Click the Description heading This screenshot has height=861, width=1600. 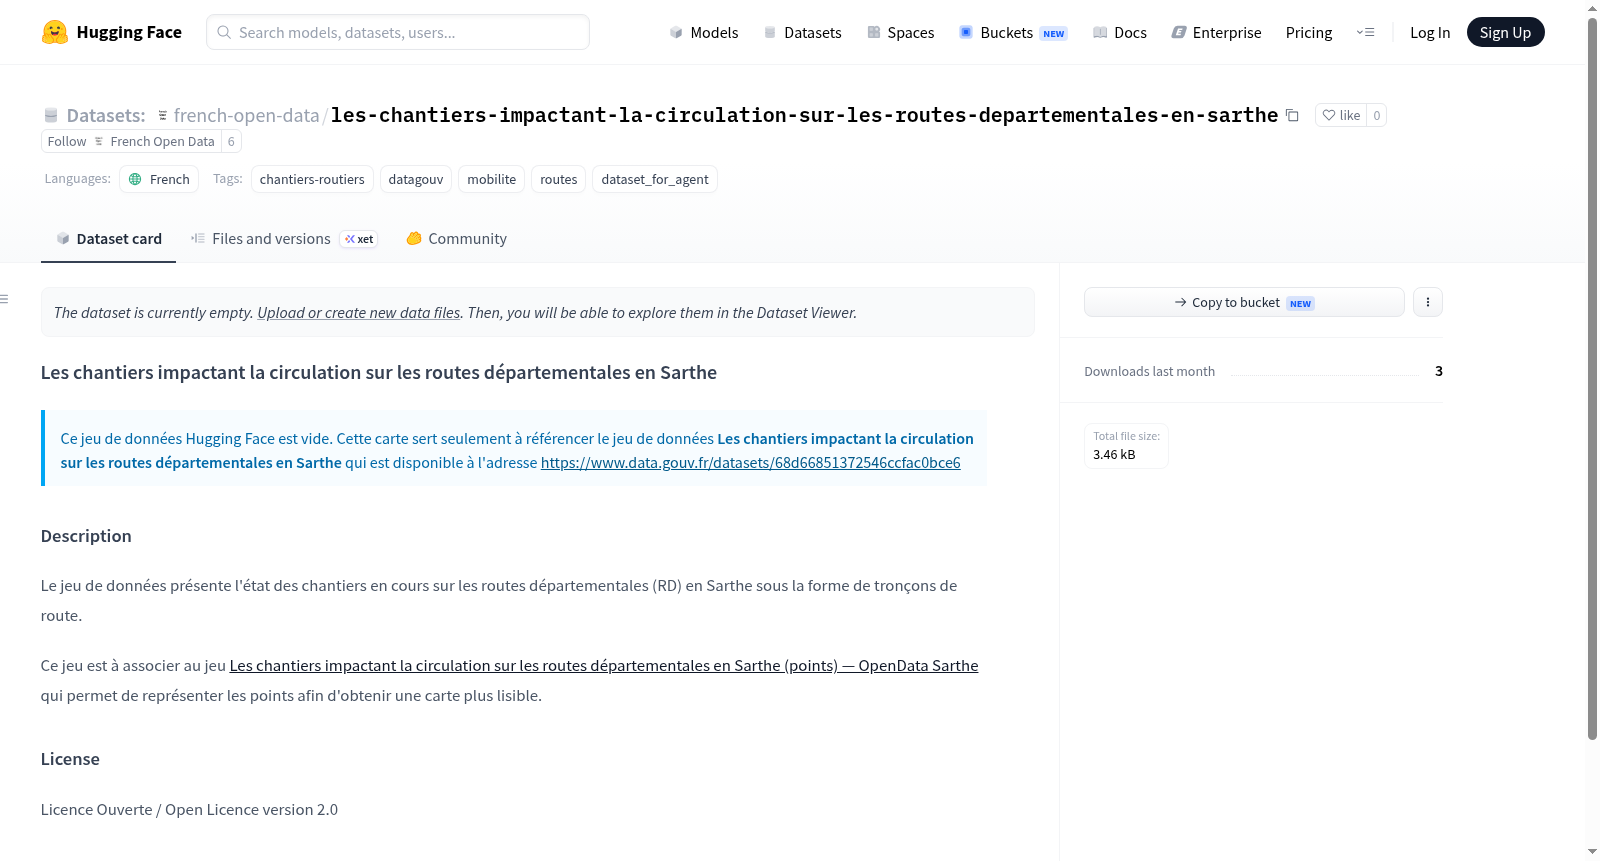(x=86, y=536)
